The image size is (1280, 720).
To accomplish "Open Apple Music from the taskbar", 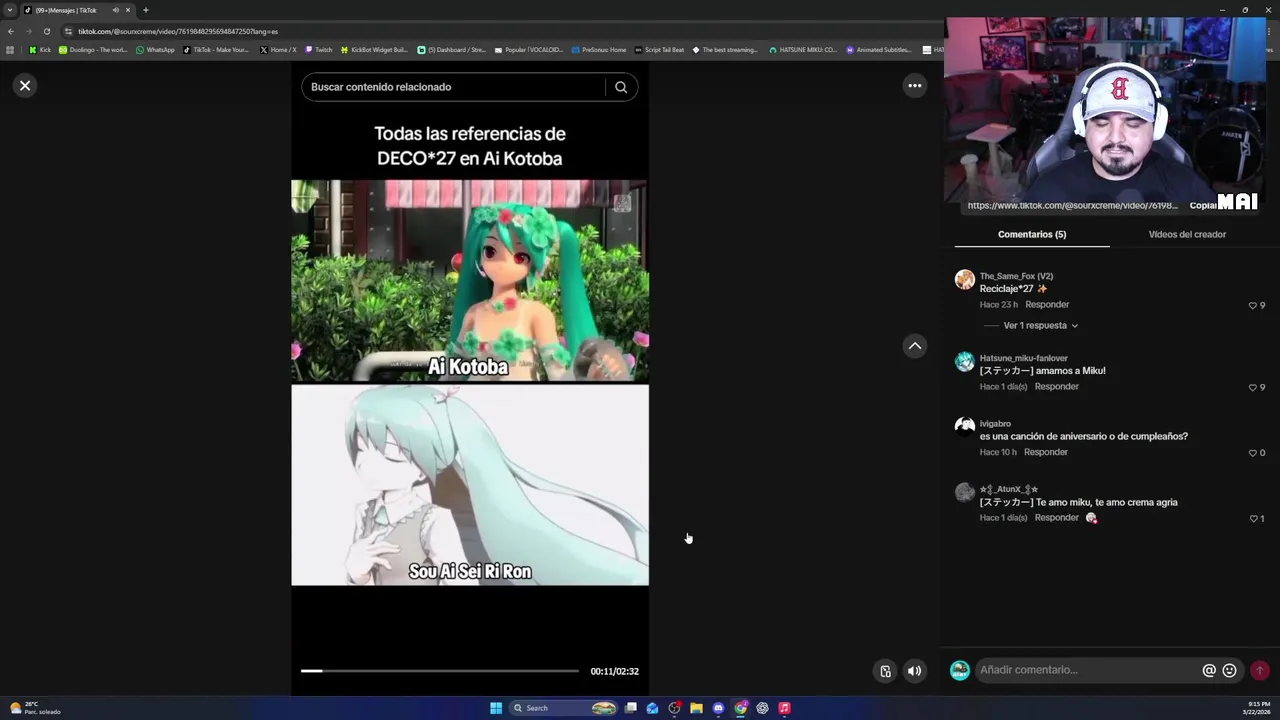I will point(784,708).
